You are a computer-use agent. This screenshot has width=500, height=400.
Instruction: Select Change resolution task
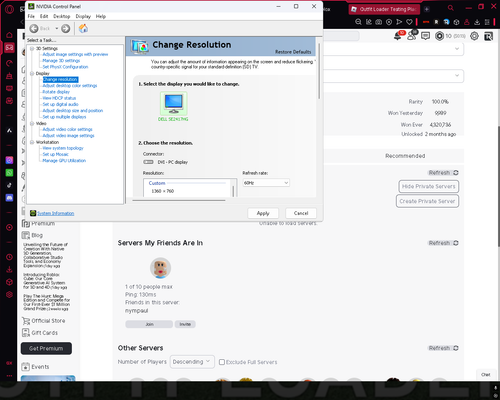coord(60,79)
